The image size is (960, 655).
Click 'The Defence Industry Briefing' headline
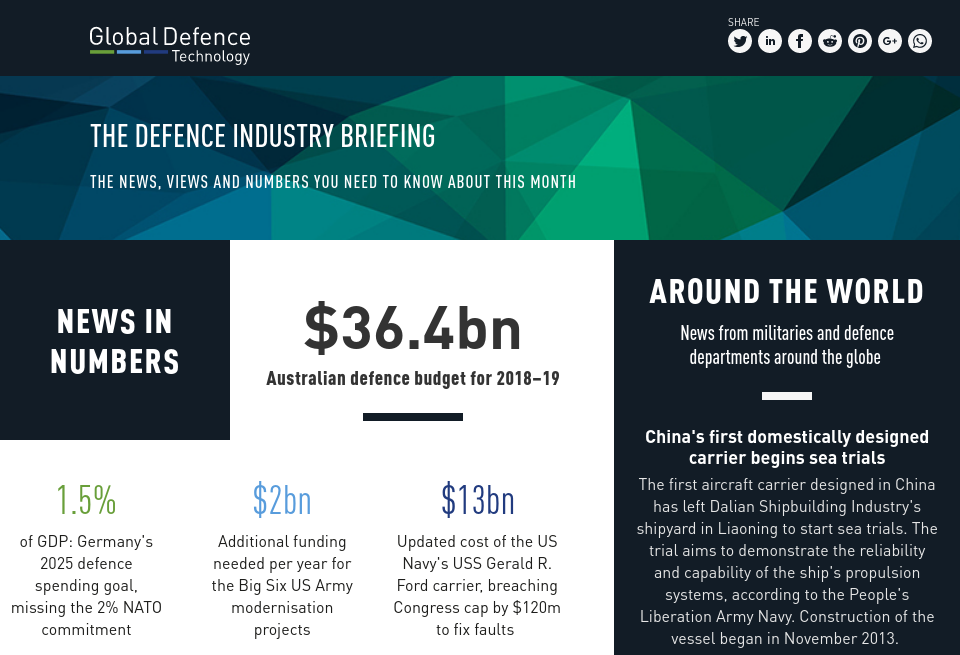coord(263,136)
